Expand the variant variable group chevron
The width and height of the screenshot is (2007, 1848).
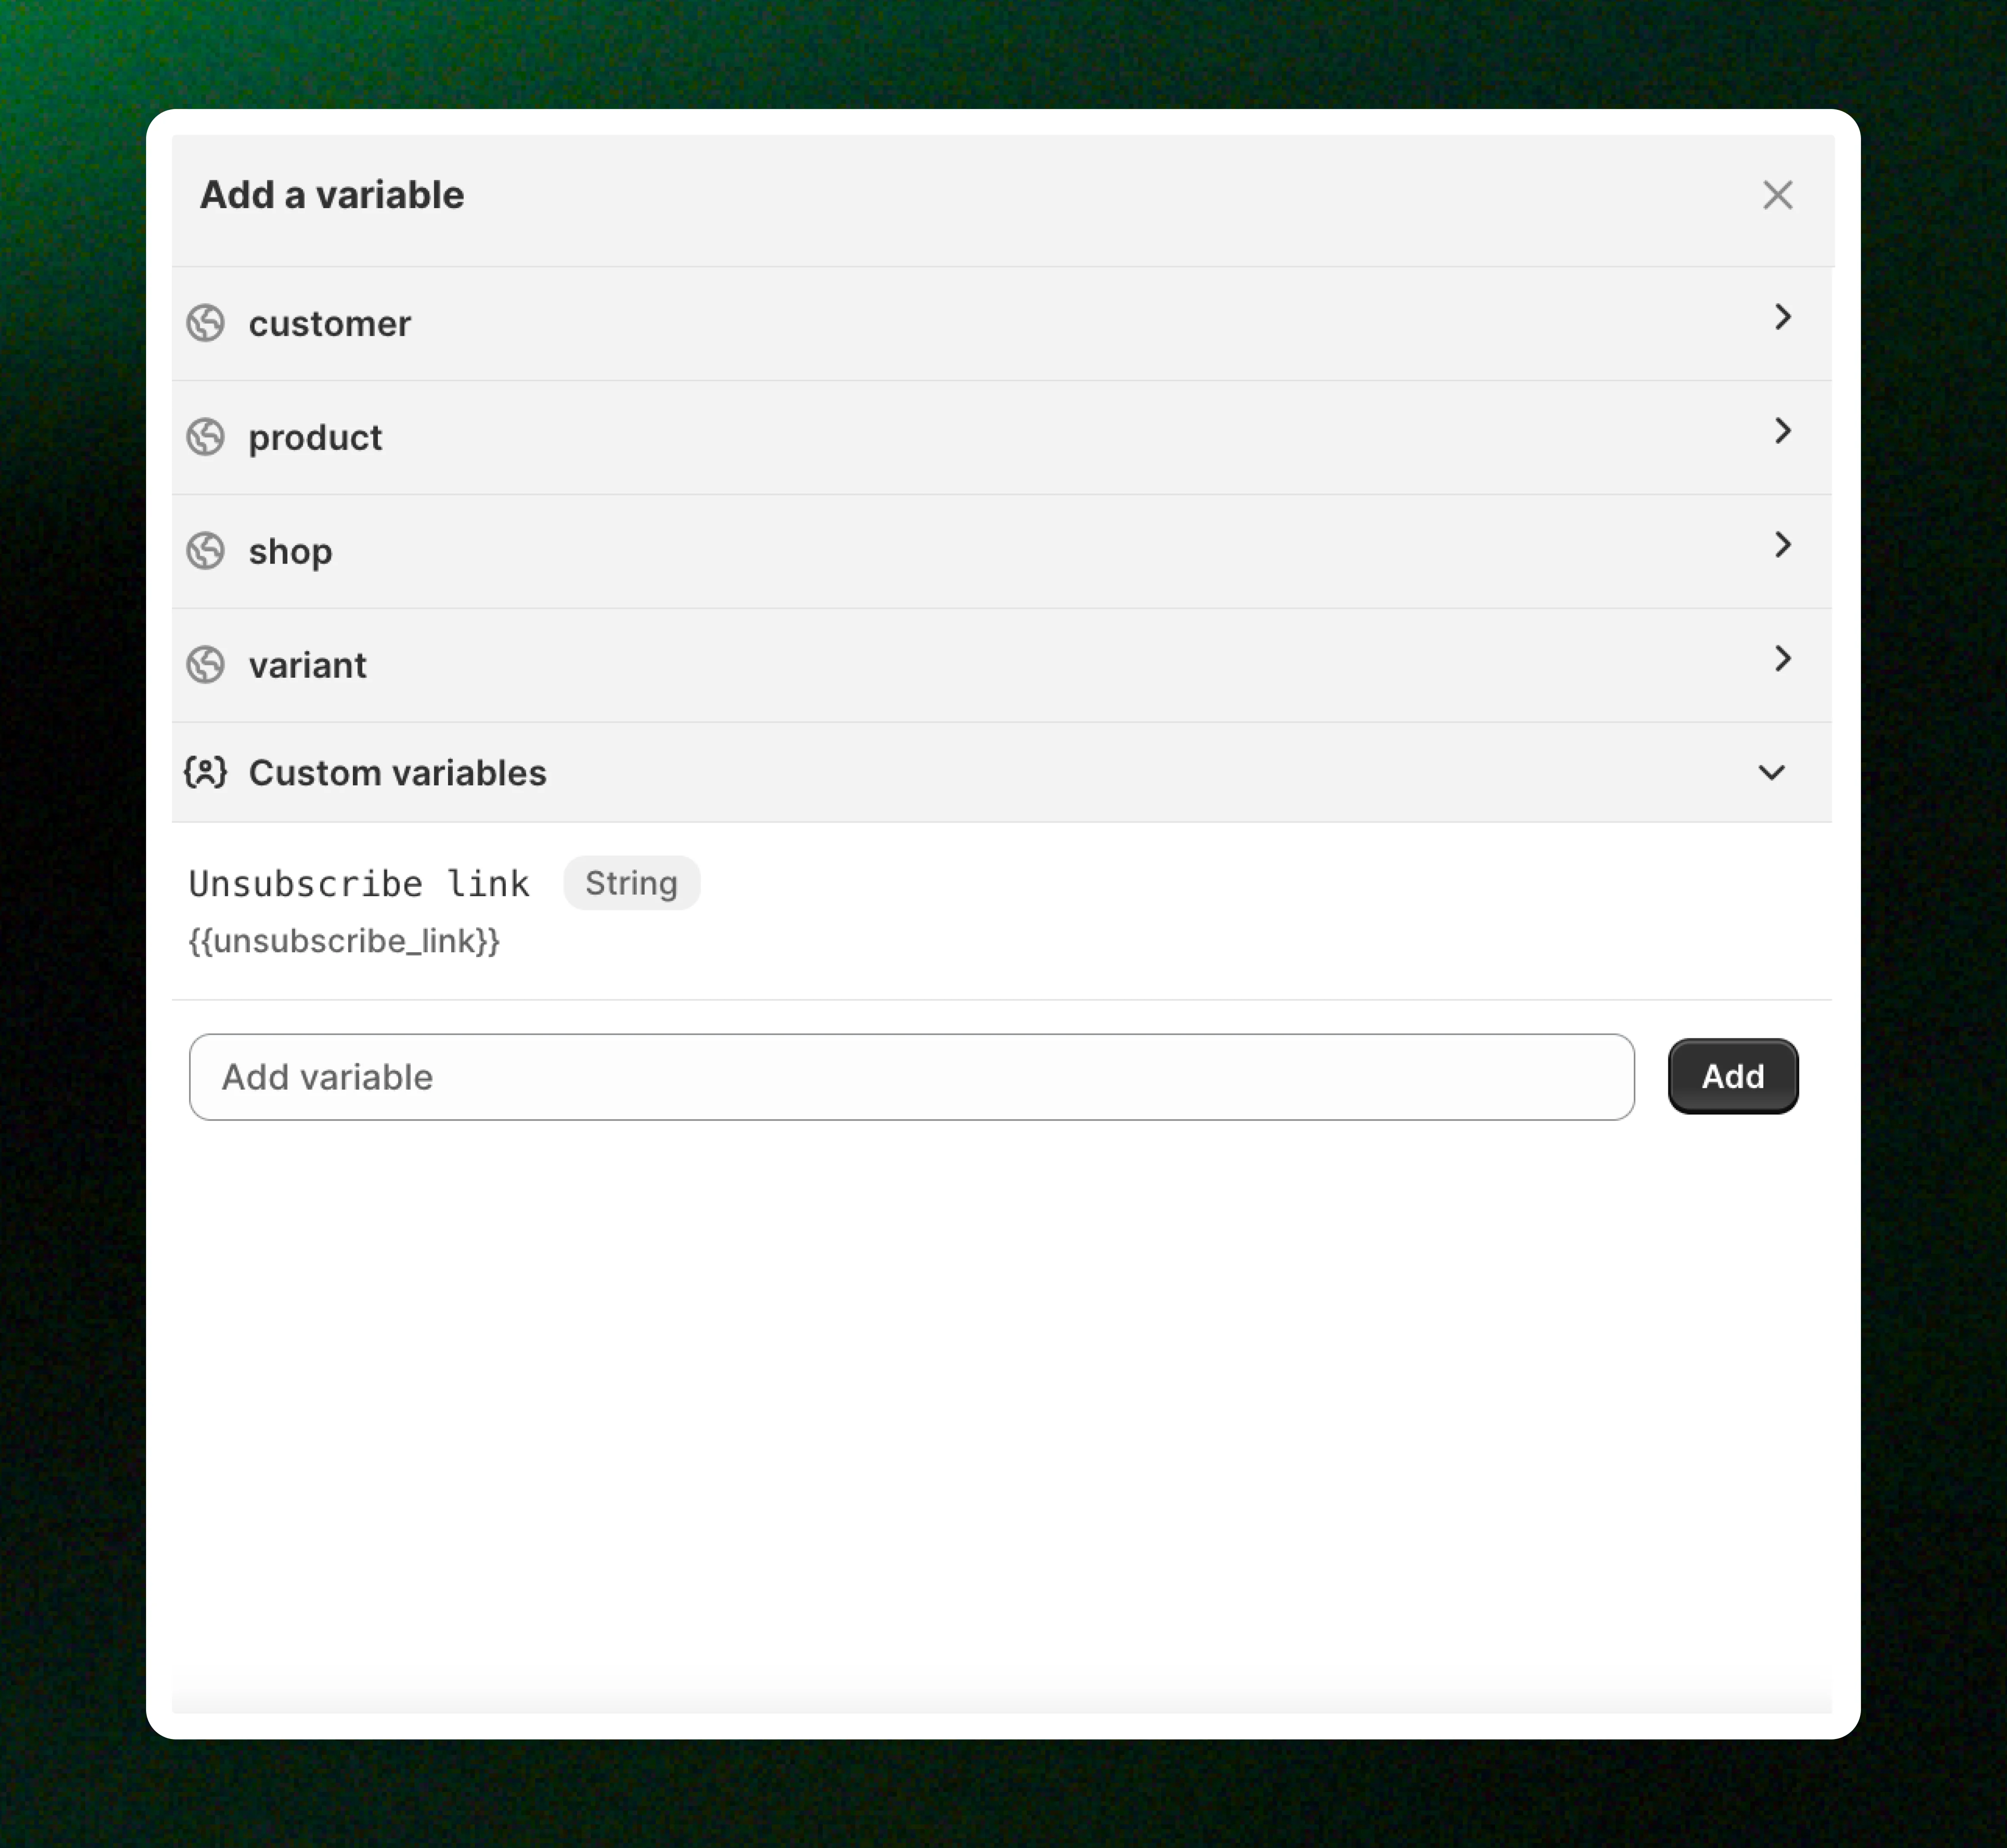pos(1782,659)
